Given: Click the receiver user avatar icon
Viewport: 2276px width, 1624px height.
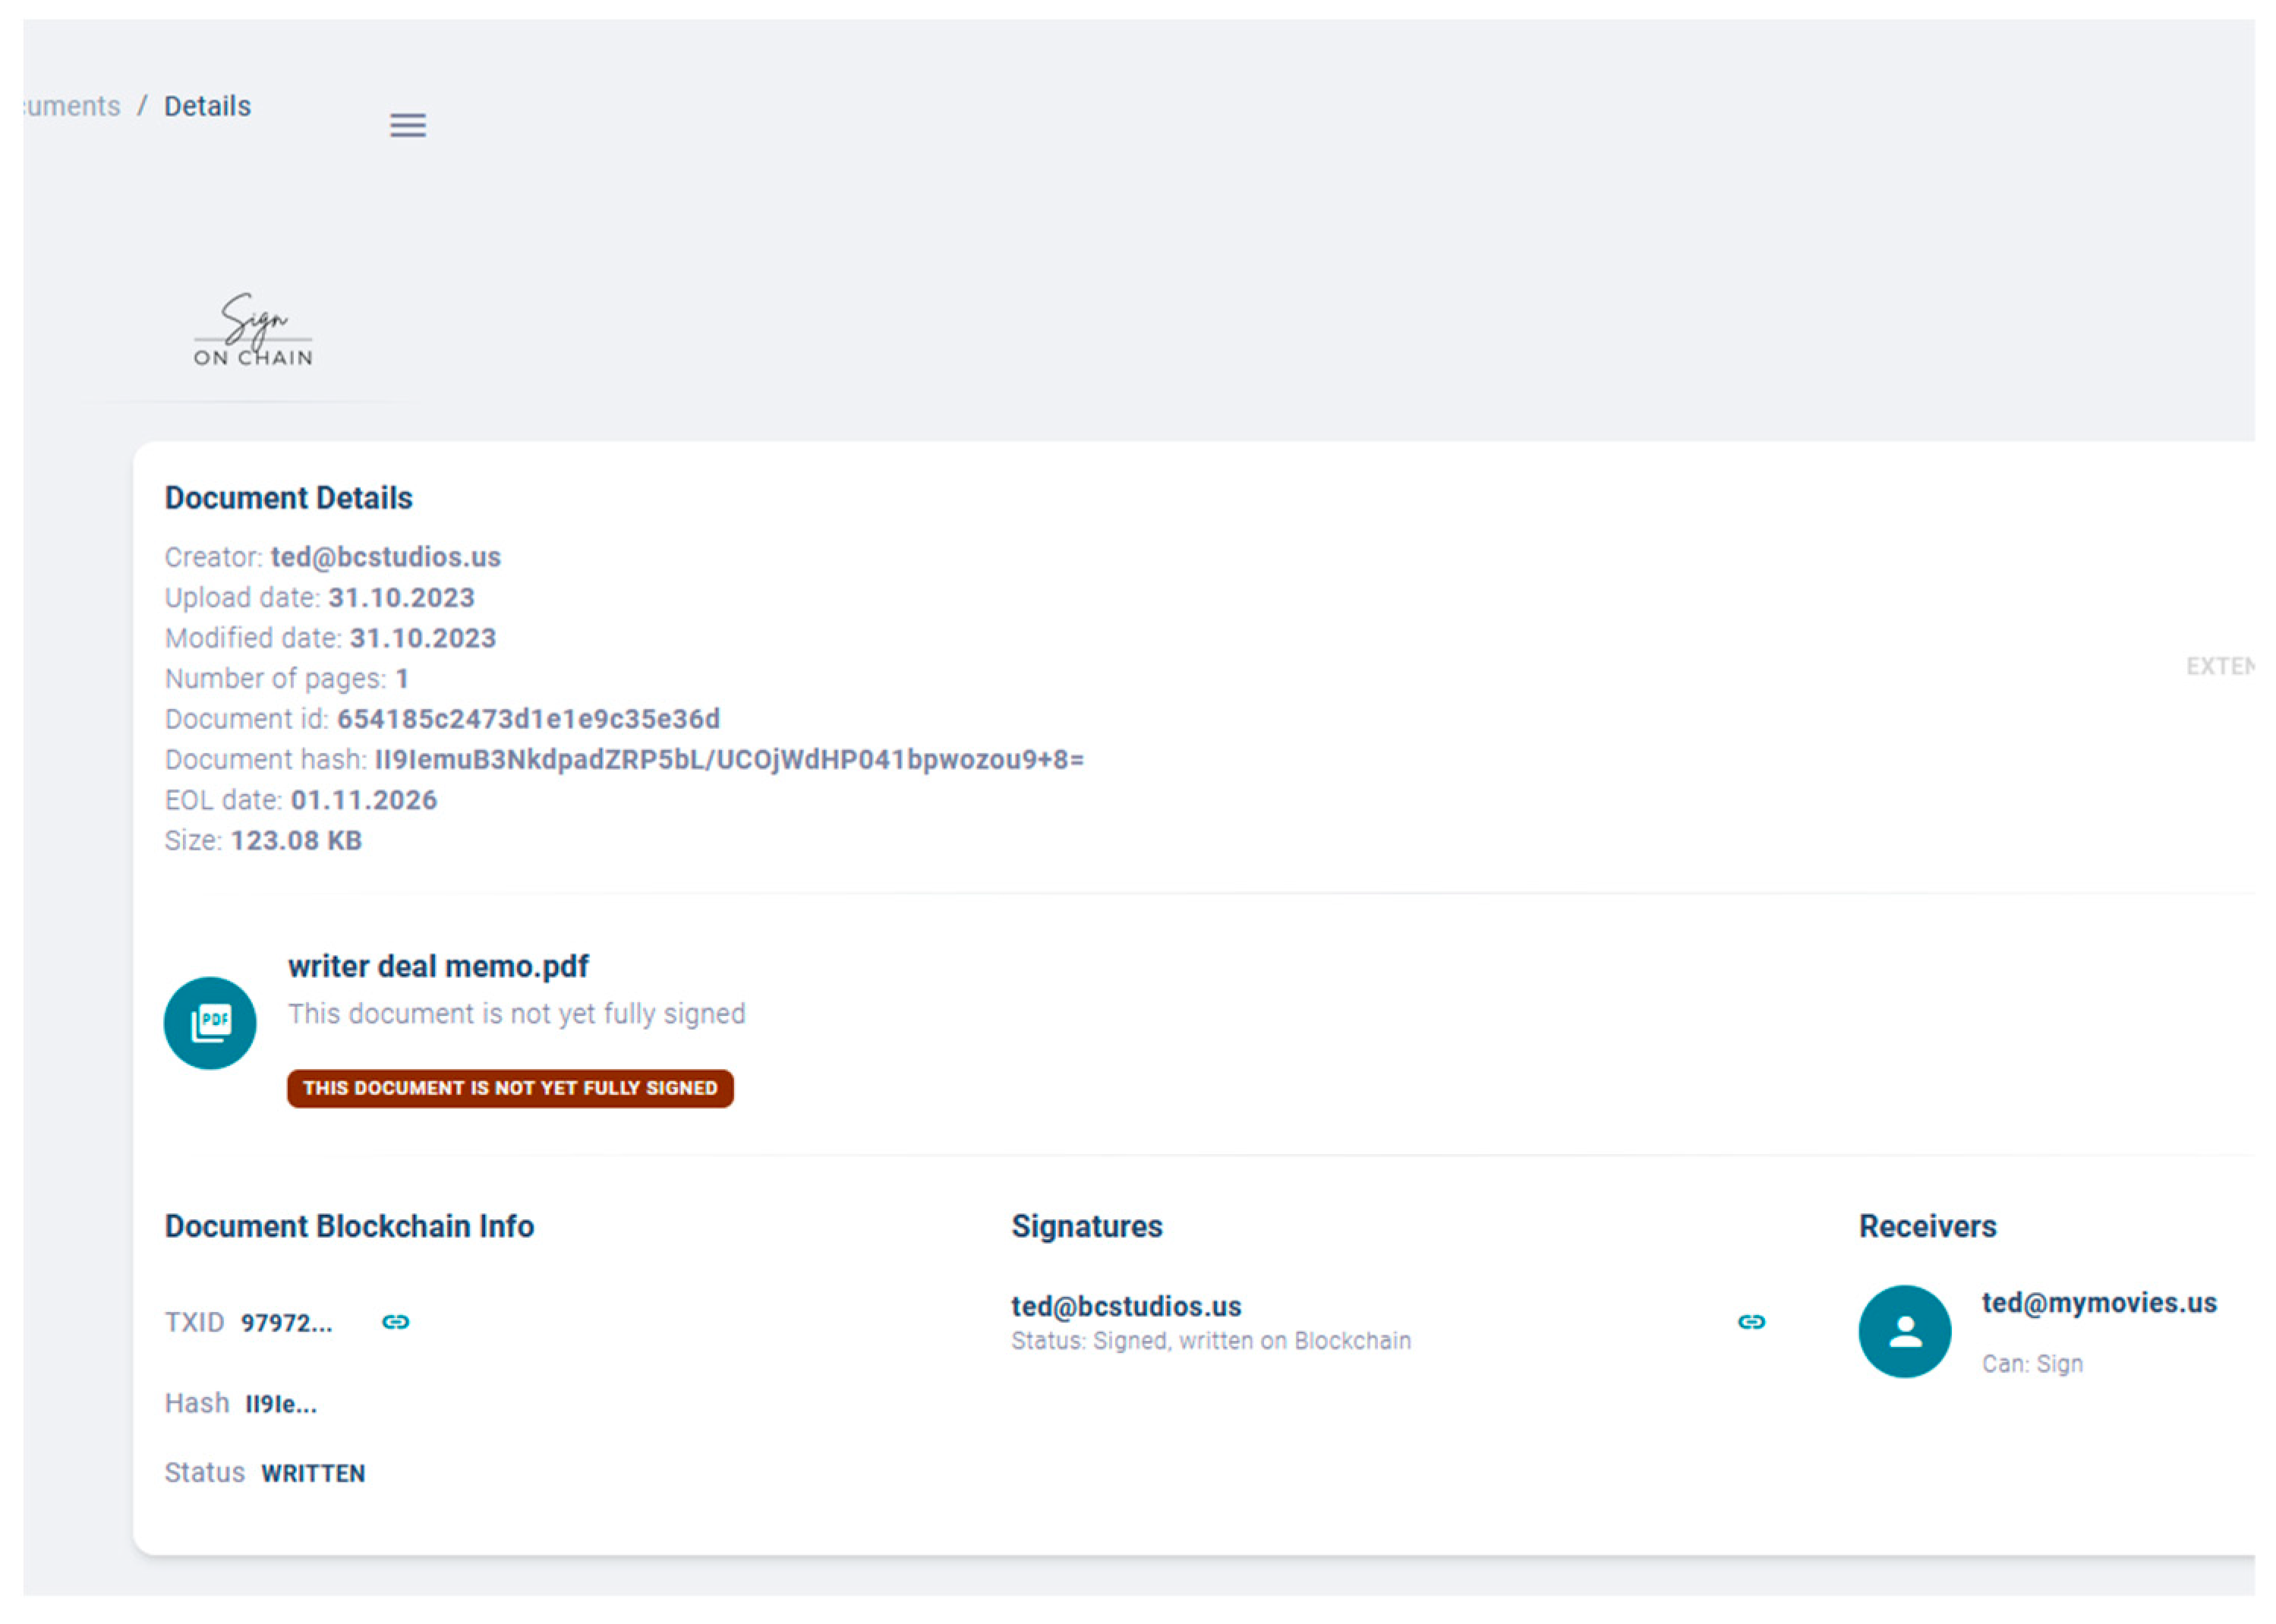Looking at the screenshot, I should tap(1903, 1330).
